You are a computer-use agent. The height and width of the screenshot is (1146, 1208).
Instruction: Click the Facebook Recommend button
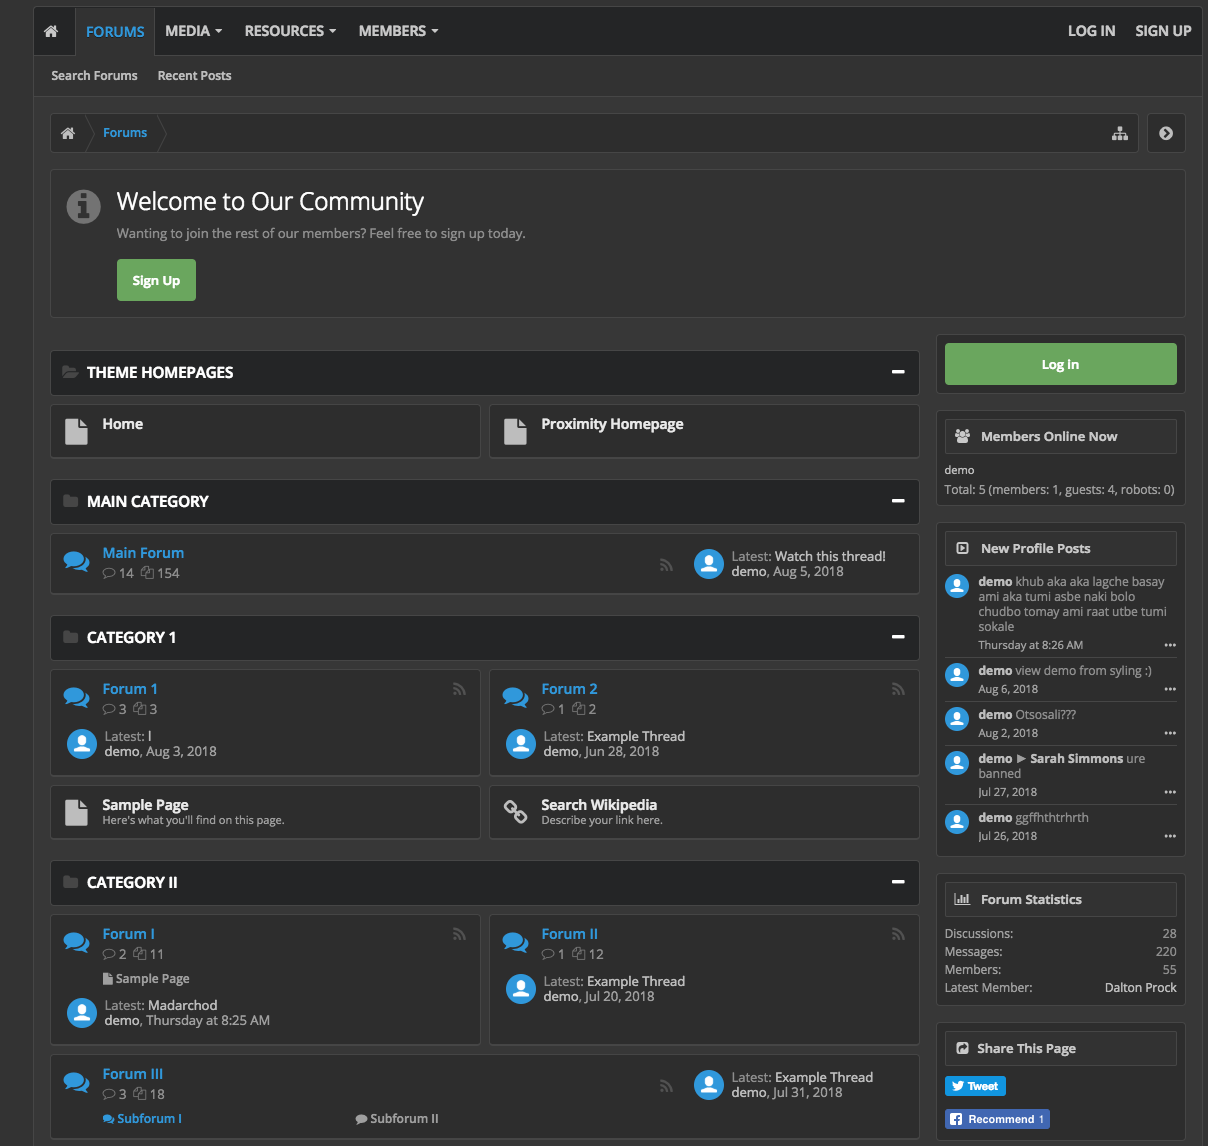pyautogui.click(x=997, y=1119)
